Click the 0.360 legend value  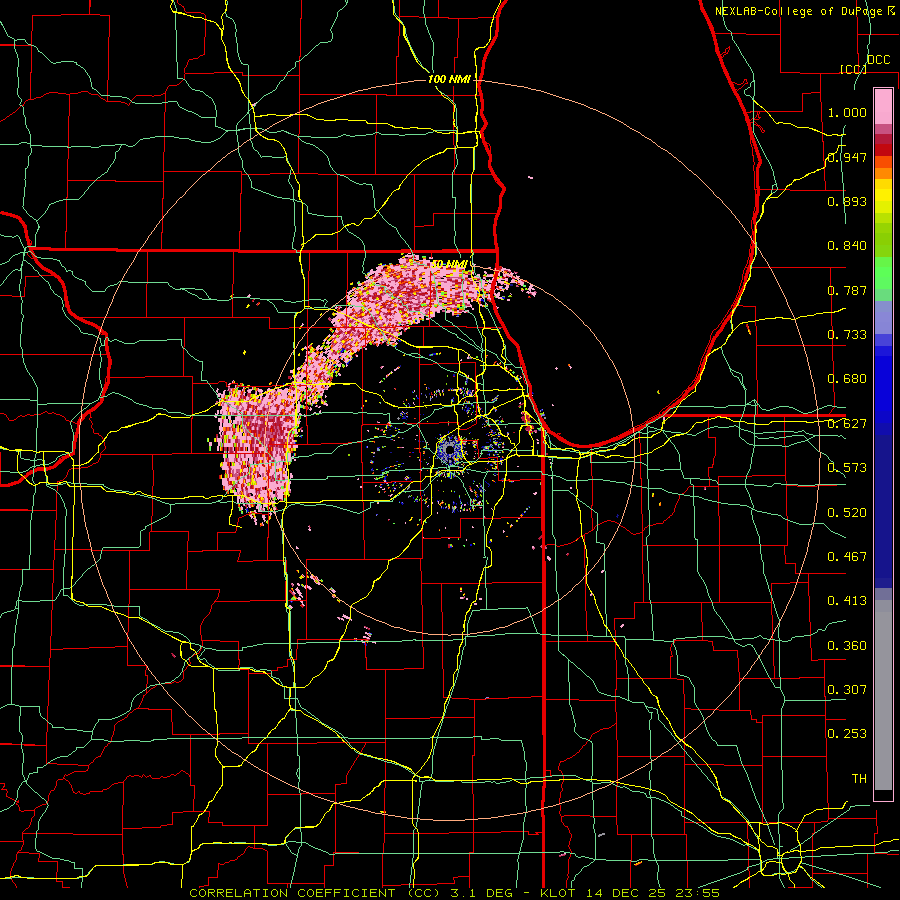(847, 646)
